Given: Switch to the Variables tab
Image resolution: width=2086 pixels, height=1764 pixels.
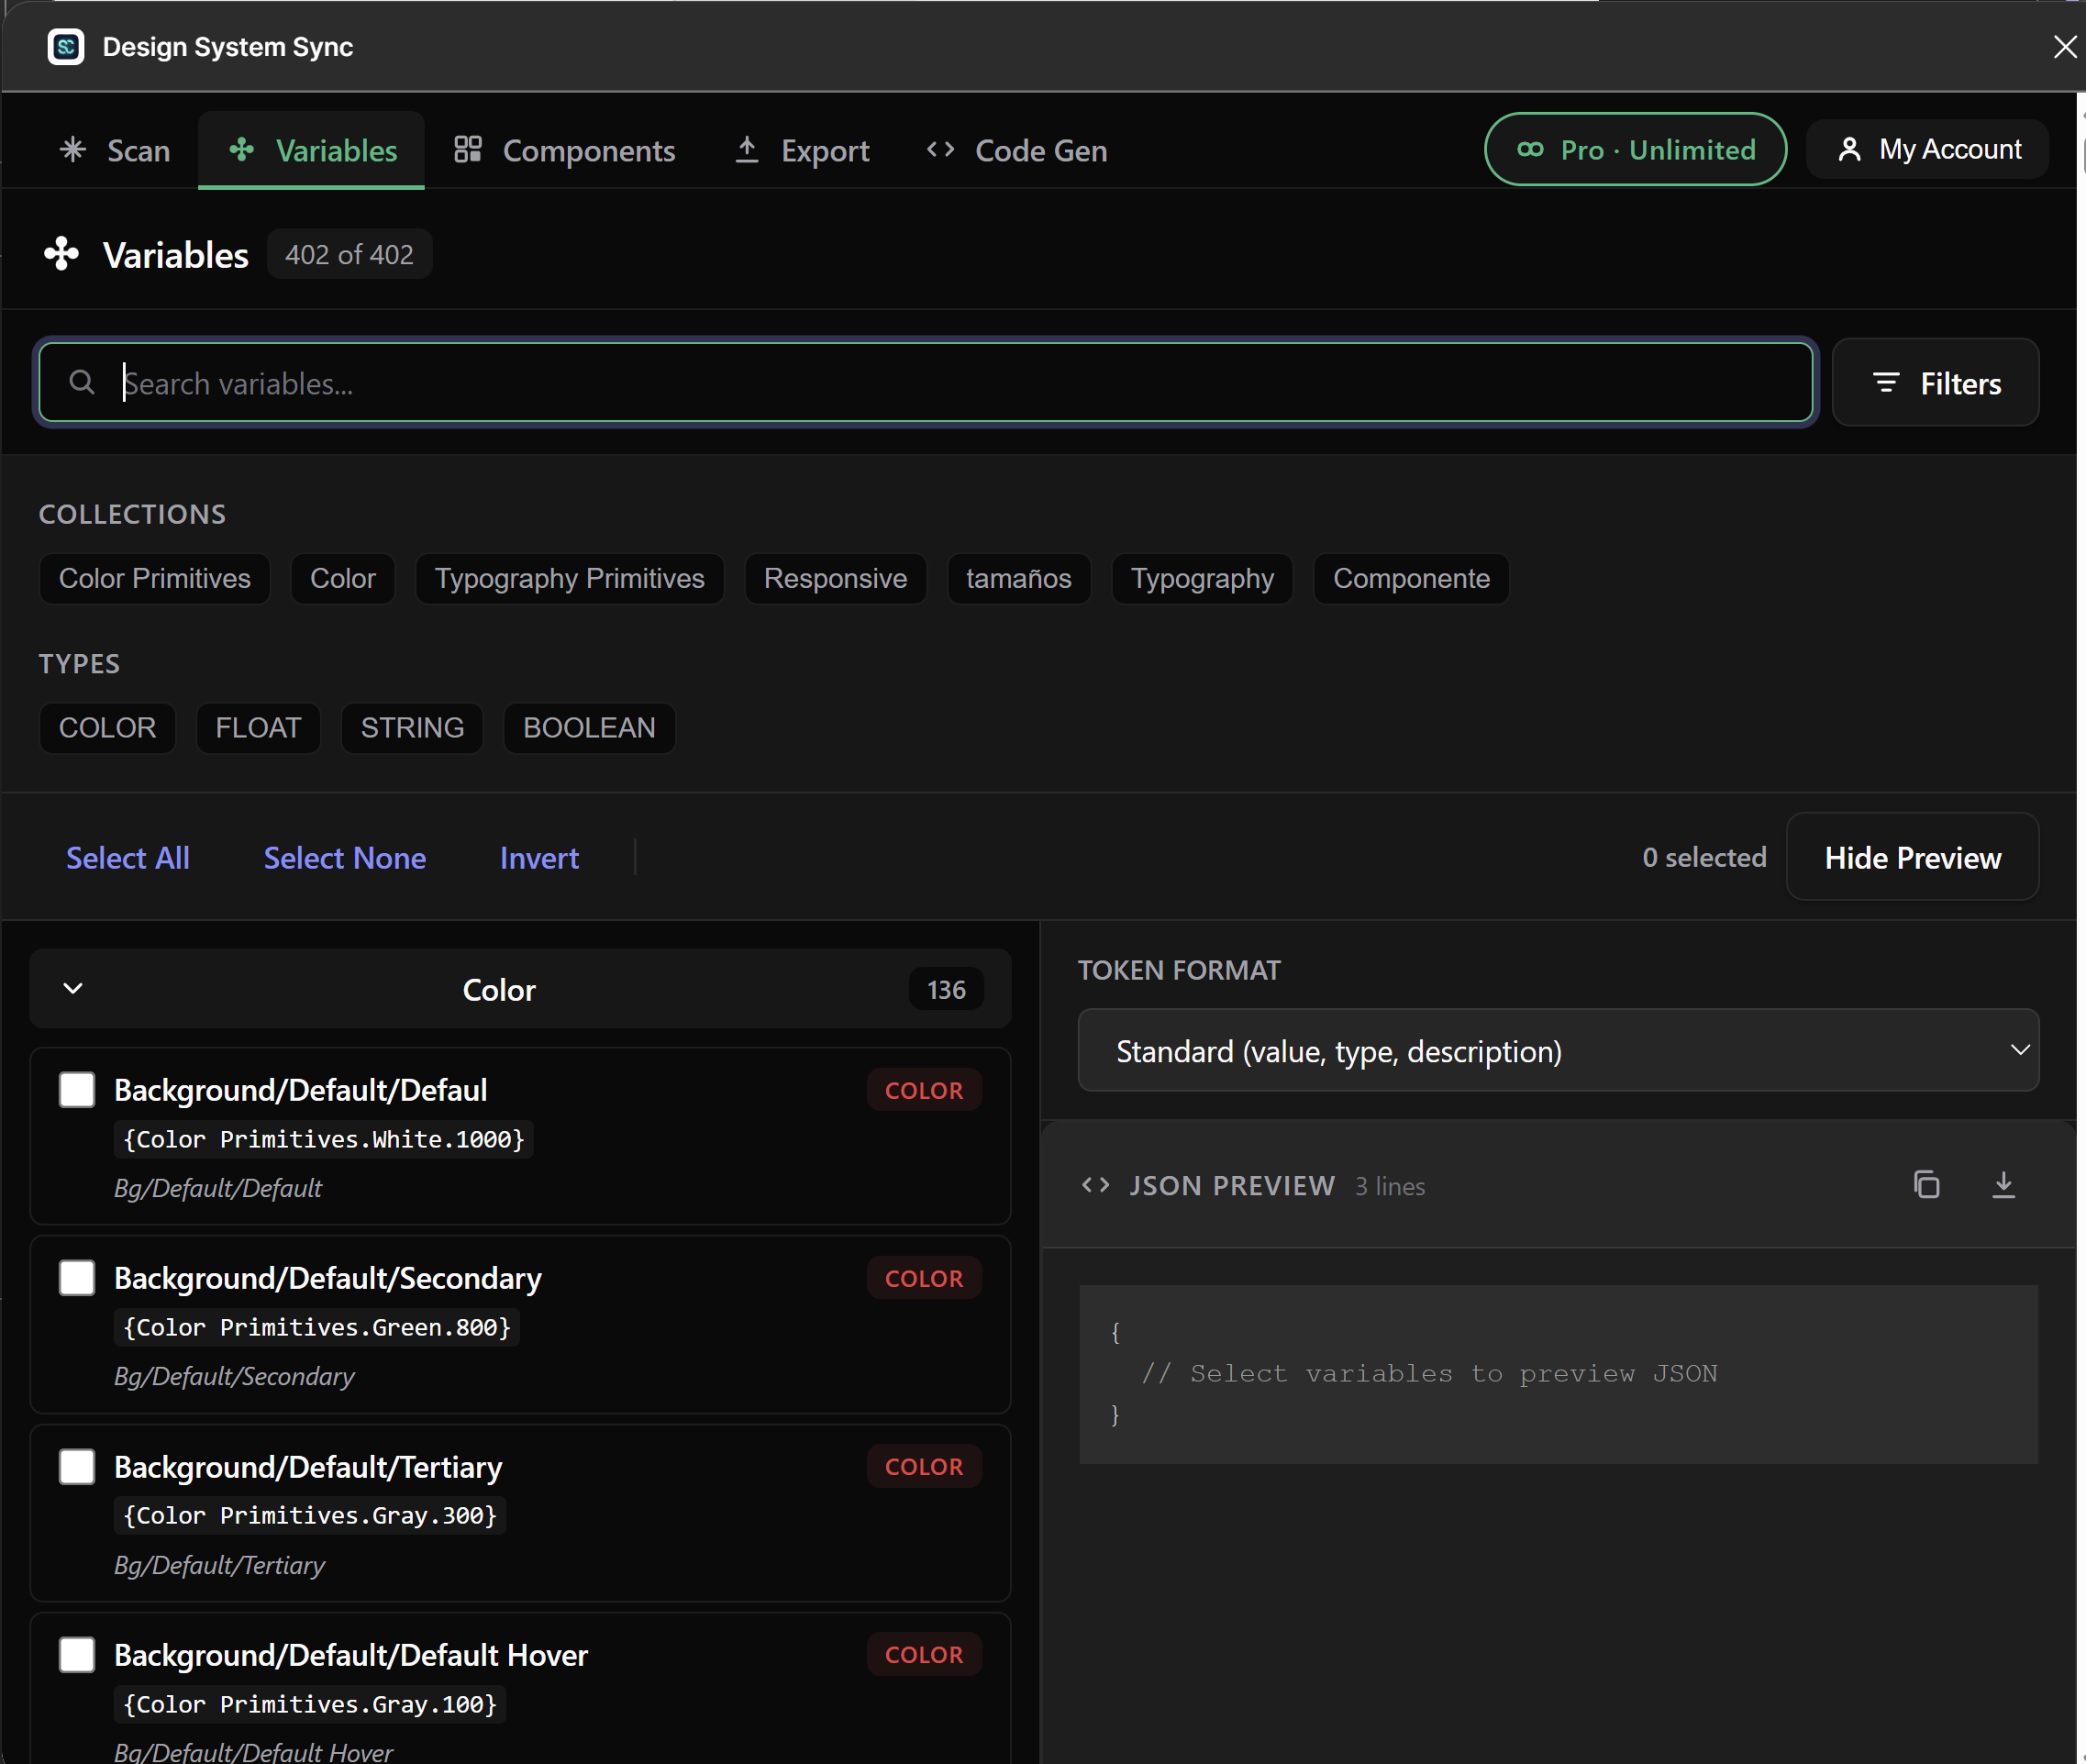Looking at the screenshot, I should (312, 151).
